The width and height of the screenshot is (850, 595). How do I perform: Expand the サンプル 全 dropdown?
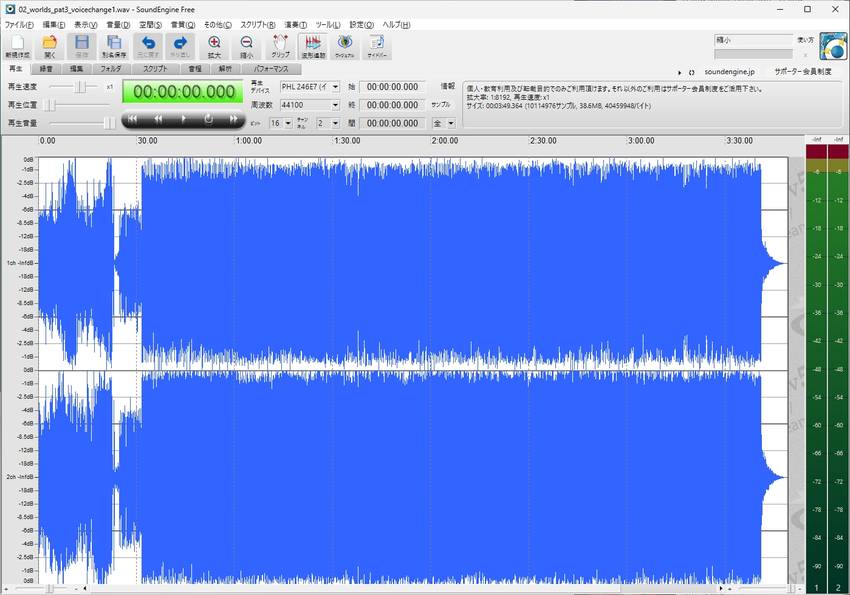click(450, 124)
